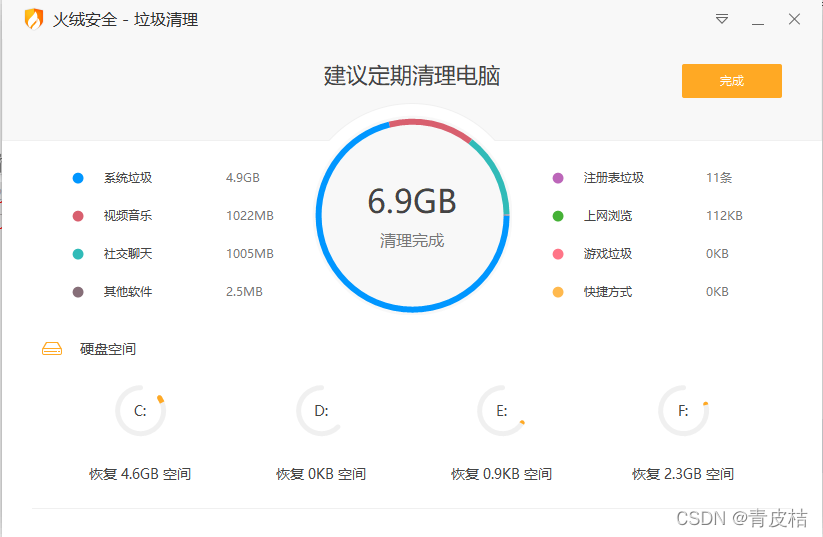Click the Huorong shield logo icon
The height and width of the screenshot is (537, 823).
point(34,19)
